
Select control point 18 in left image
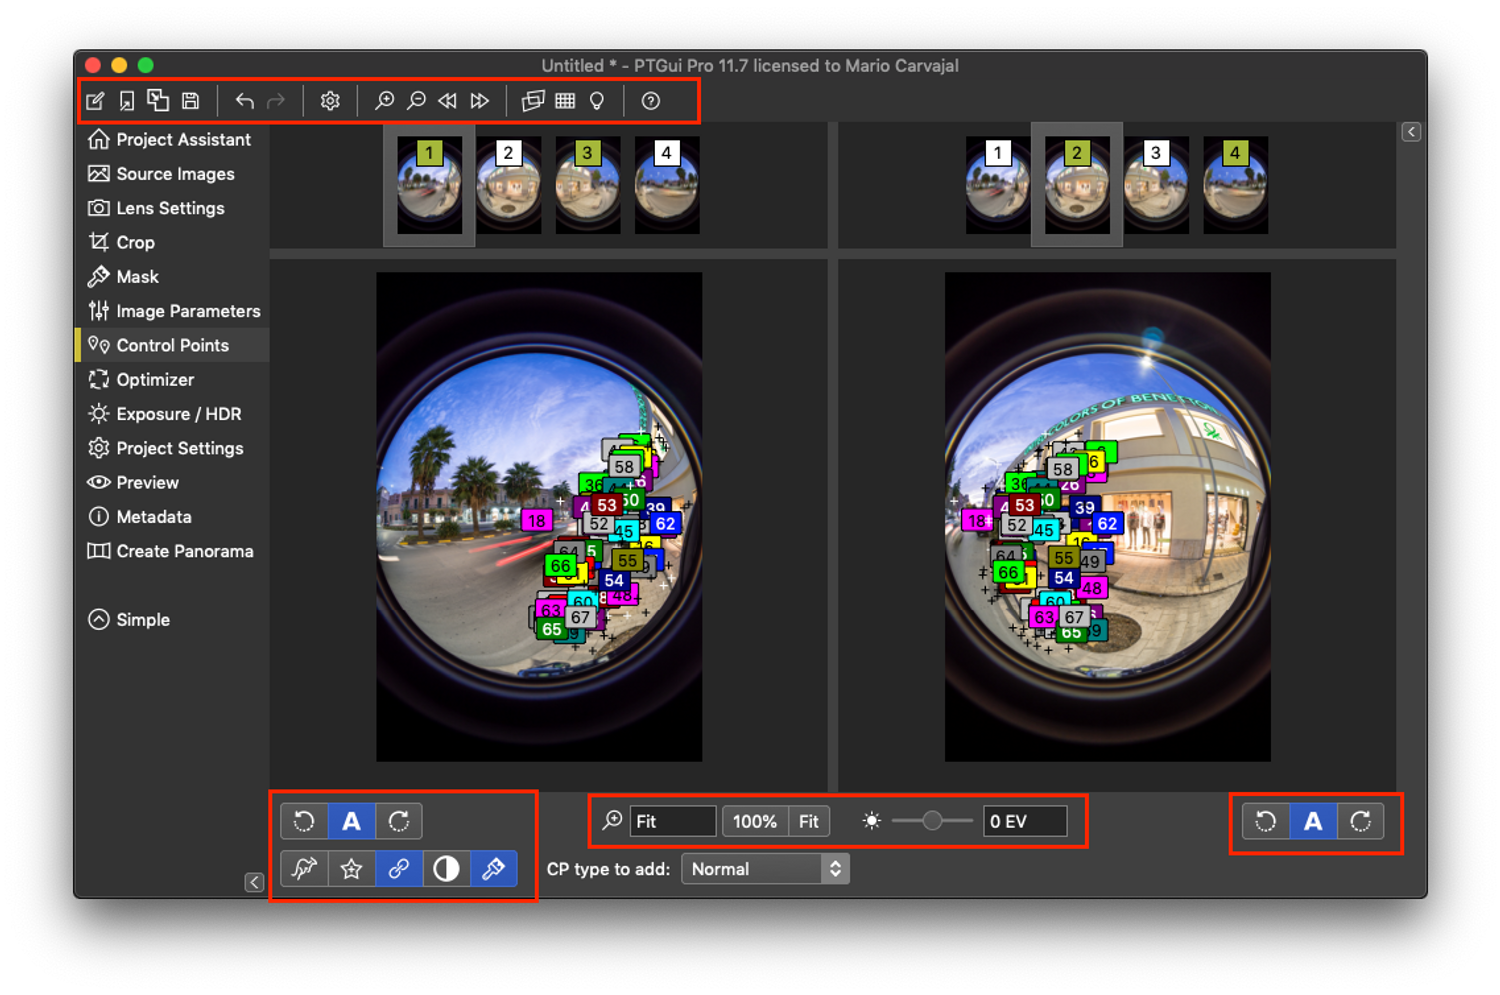(x=537, y=520)
